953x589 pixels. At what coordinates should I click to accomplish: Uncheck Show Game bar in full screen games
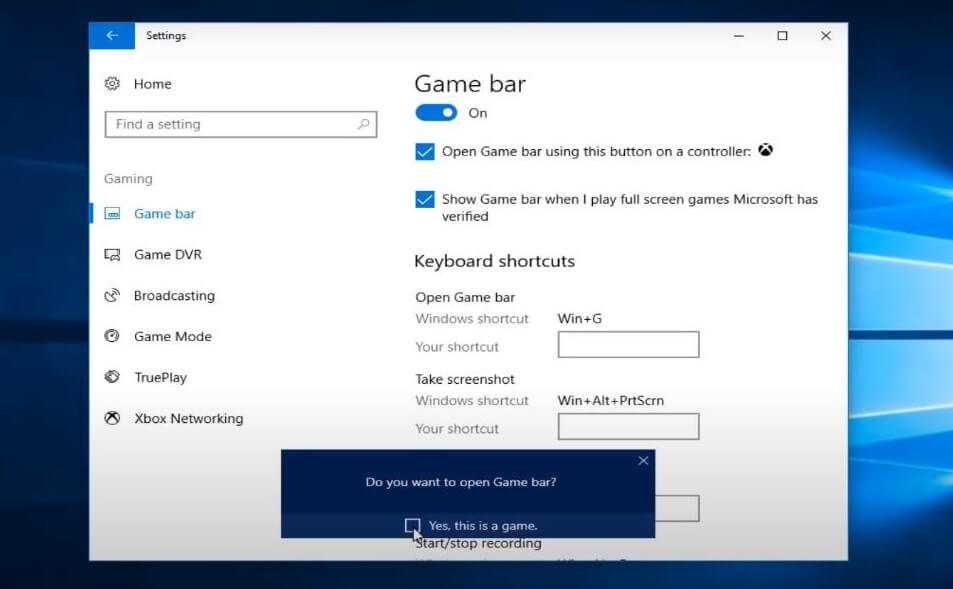click(x=425, y=200)
